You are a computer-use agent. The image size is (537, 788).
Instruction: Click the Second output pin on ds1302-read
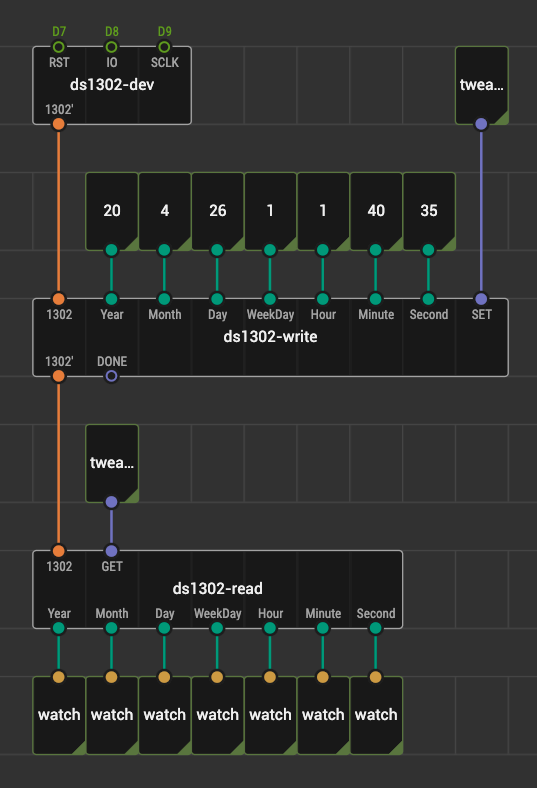coord(376,628)
